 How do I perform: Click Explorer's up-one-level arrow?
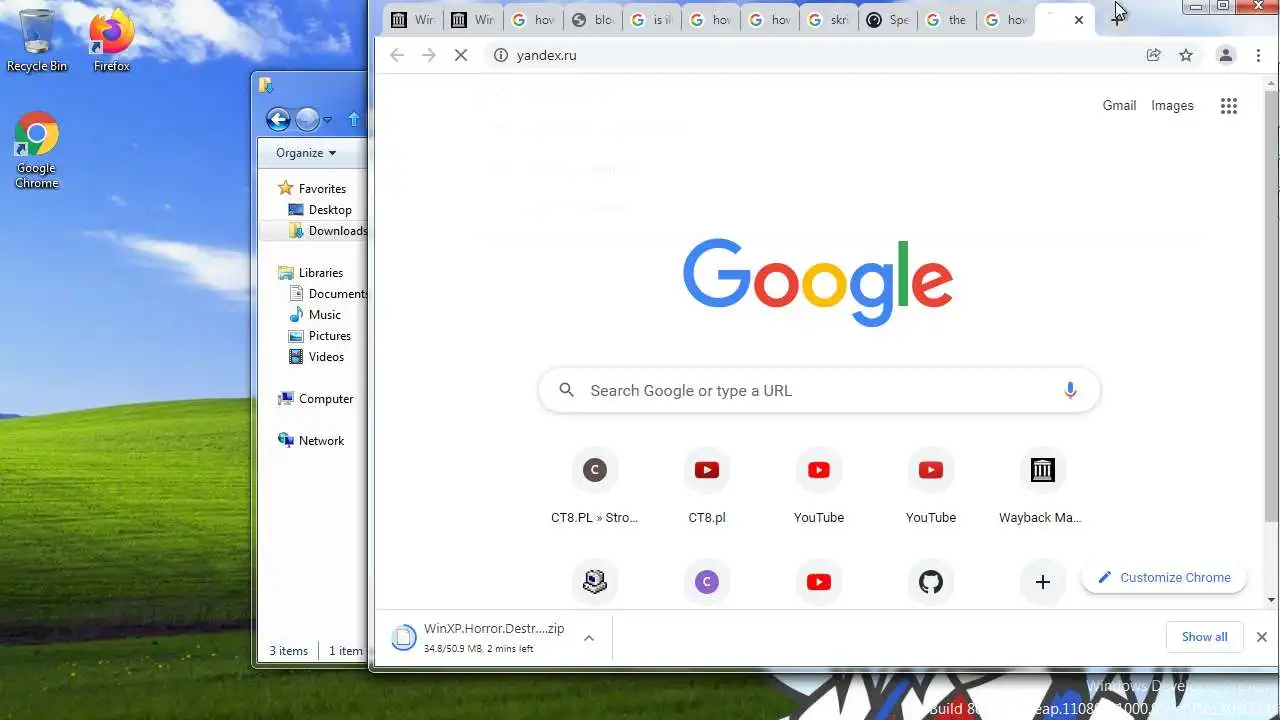(353, 120)
